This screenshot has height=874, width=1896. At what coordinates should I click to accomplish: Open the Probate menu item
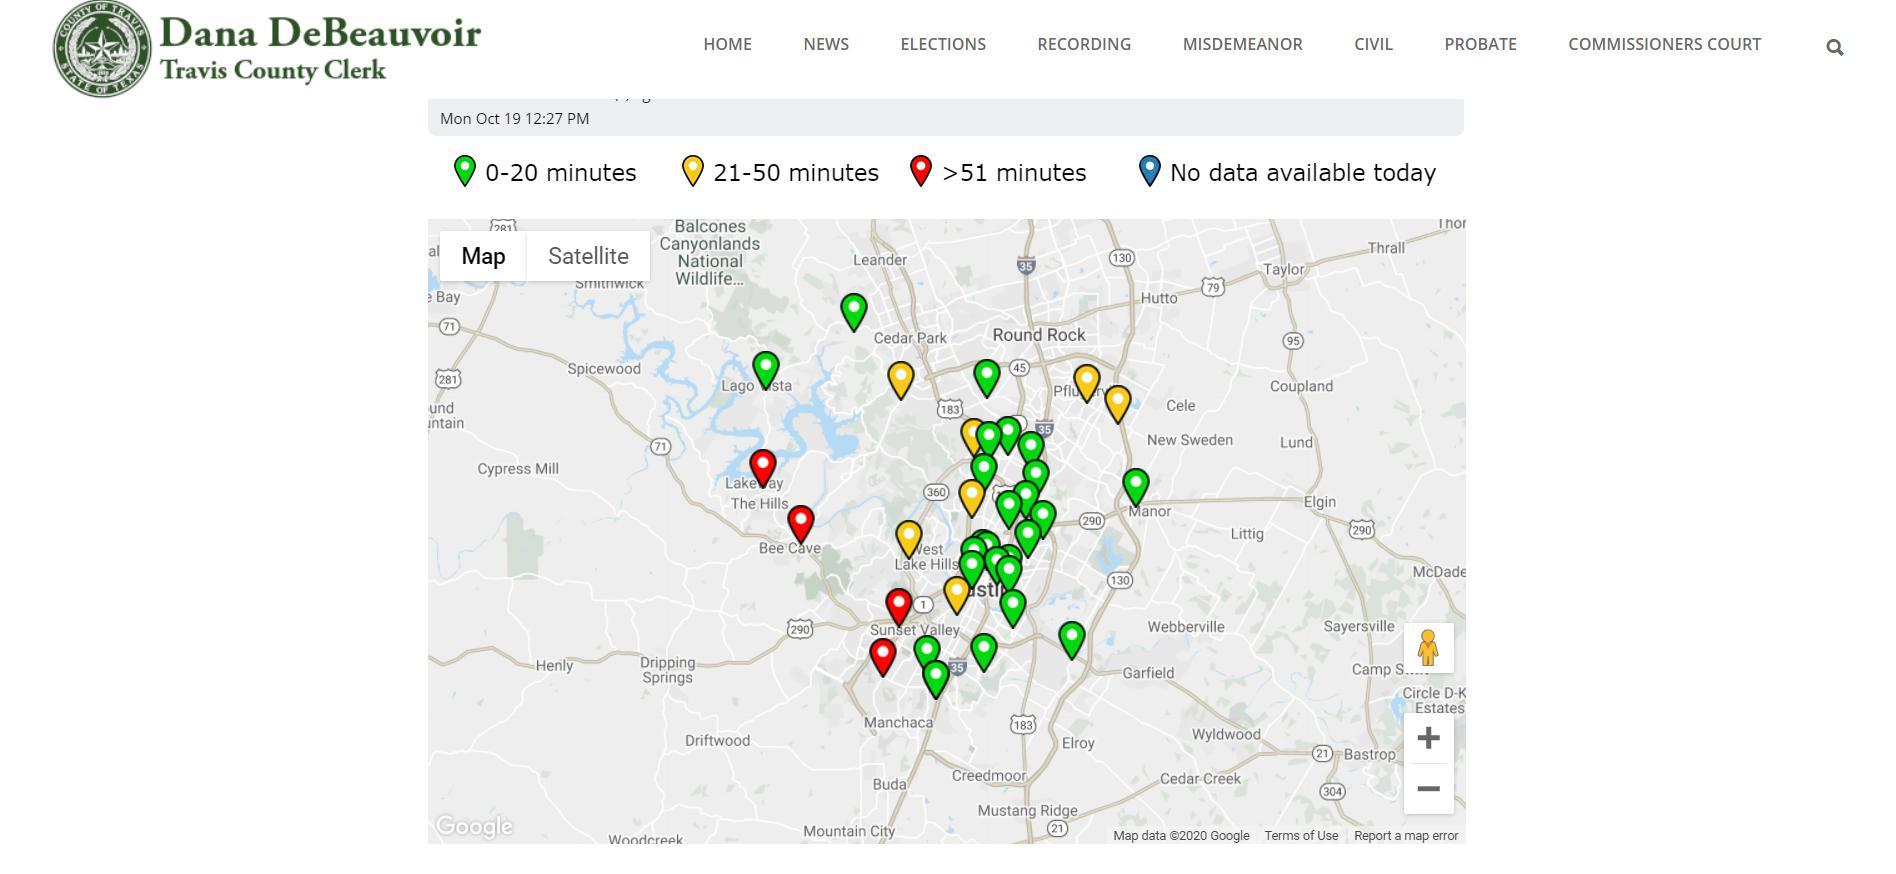pyautogui.click(x=1480, y=44)
